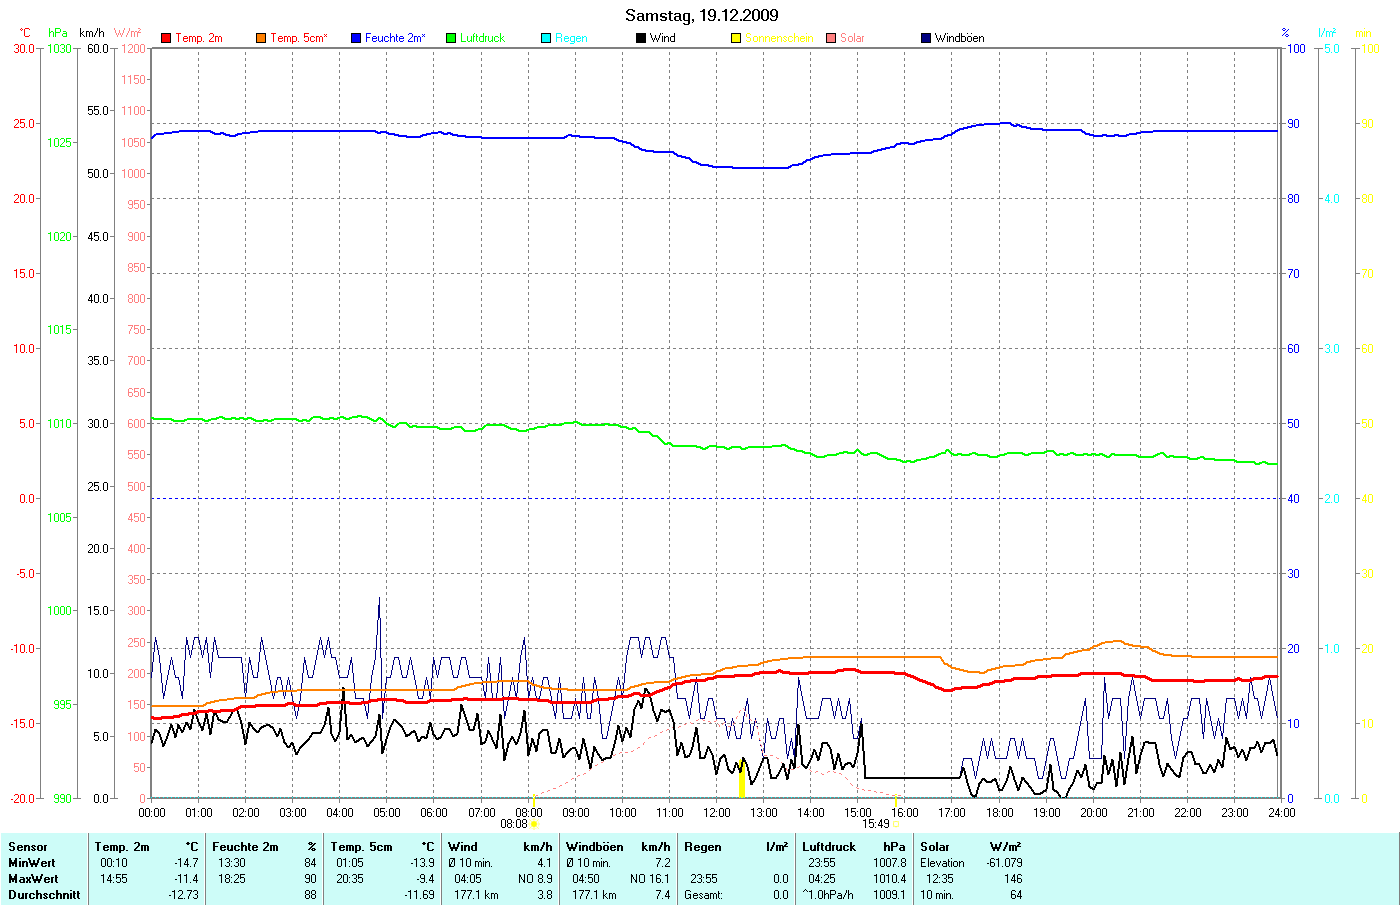The width and height of the screenshot is (1400, 905).
Task: Click the yellow sunshine bar near 12:30
Action: click(742, 779)
